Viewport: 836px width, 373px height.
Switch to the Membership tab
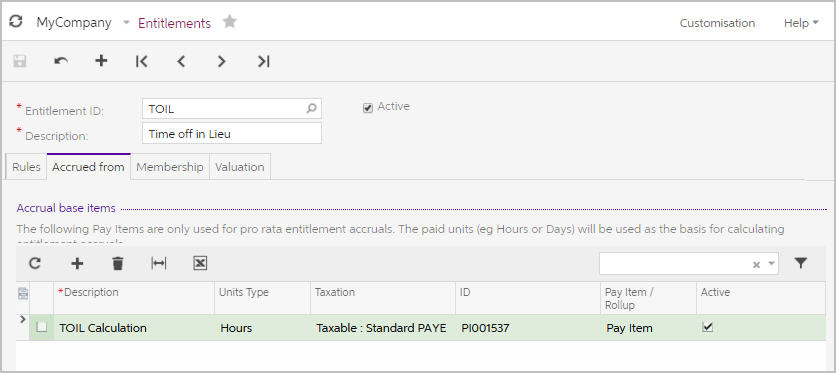tap(170, 167)
